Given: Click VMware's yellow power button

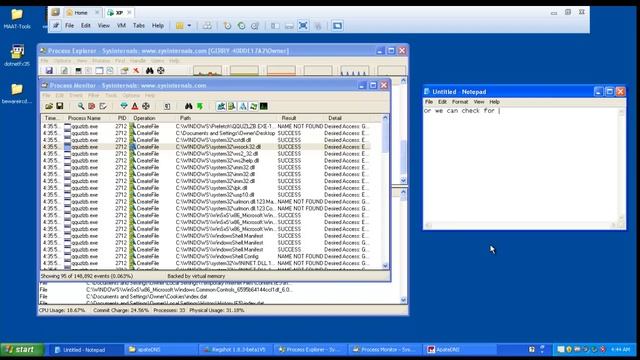Looking at the screenshot, I should click(180, 26).
